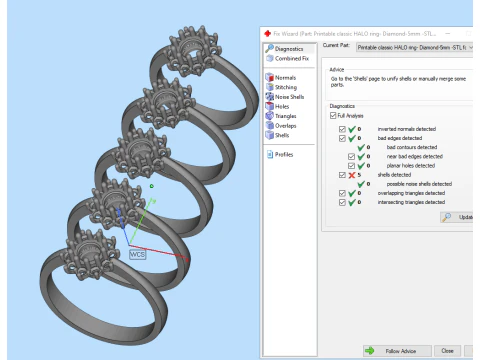The width and height of the screenshot is (480, 360).
Task: Minimize the Fix Wizard window
Action: tap(448, 33)
